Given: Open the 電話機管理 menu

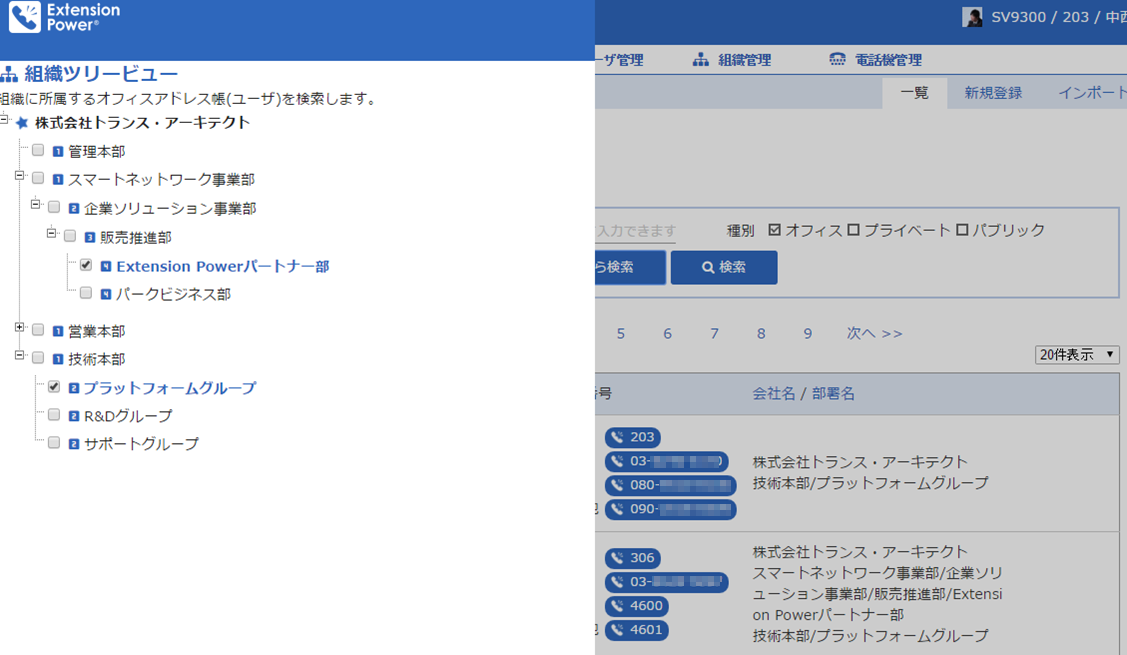Looking at the screenshot, I should coord(875,60).
